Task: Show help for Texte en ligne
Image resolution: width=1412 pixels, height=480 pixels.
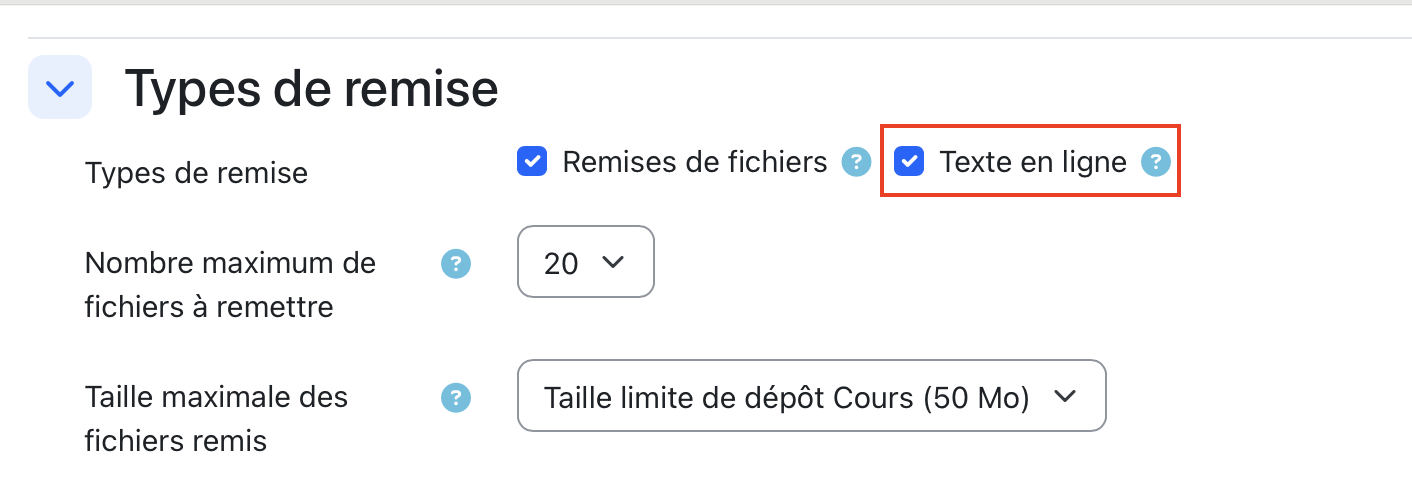Action: [1156, 161]
